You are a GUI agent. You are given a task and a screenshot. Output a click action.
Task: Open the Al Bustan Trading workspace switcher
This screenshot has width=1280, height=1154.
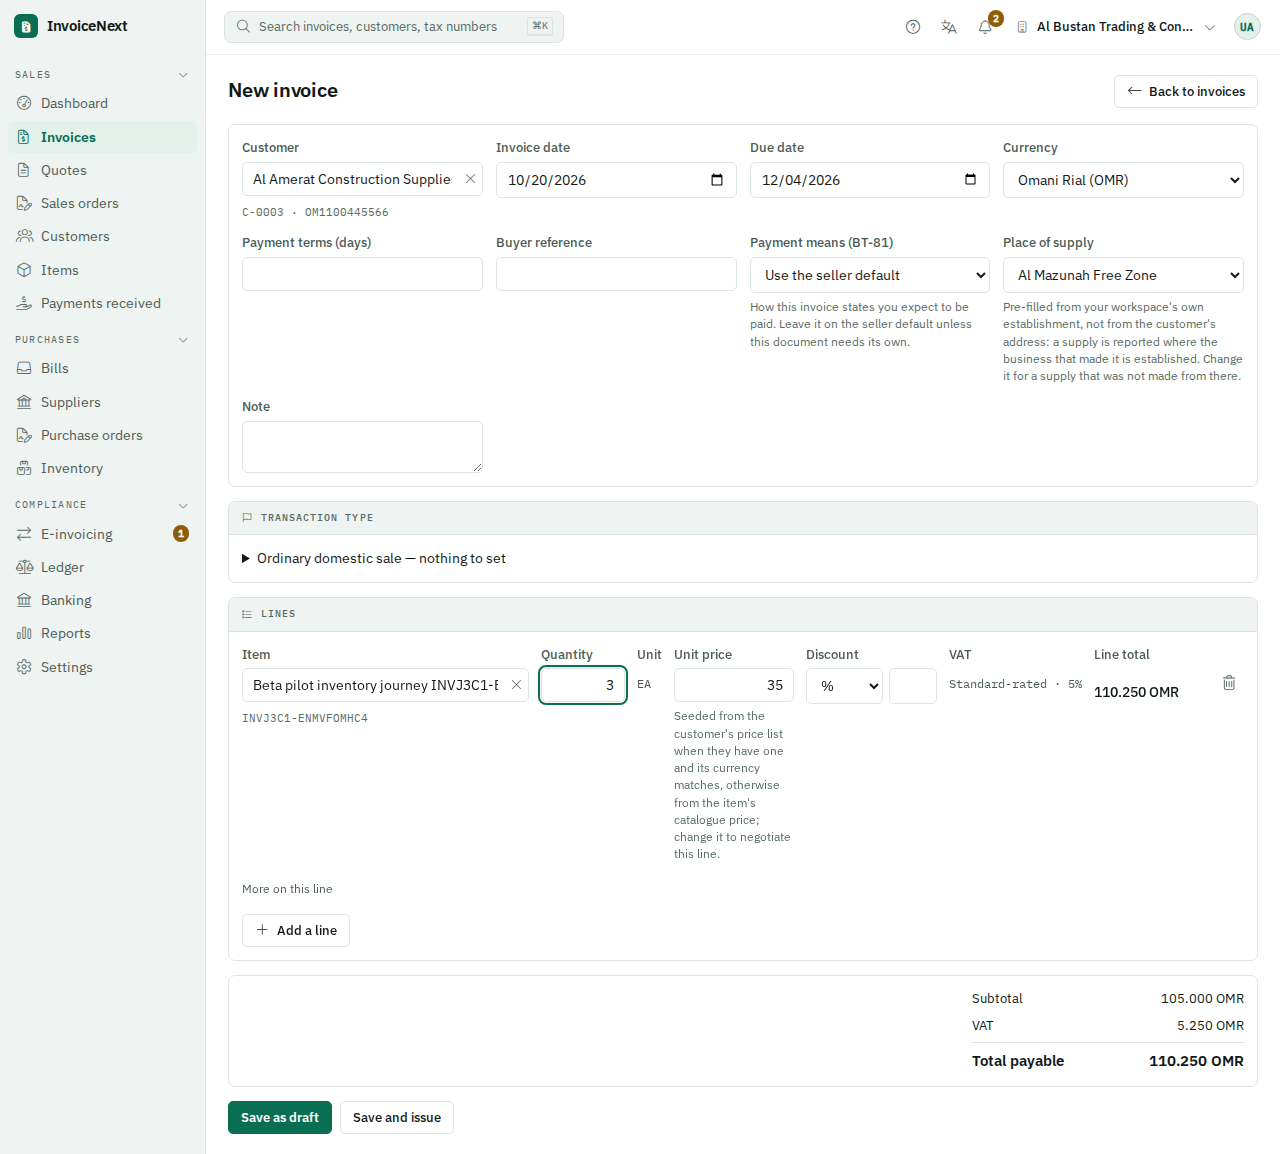[1116, 27]
